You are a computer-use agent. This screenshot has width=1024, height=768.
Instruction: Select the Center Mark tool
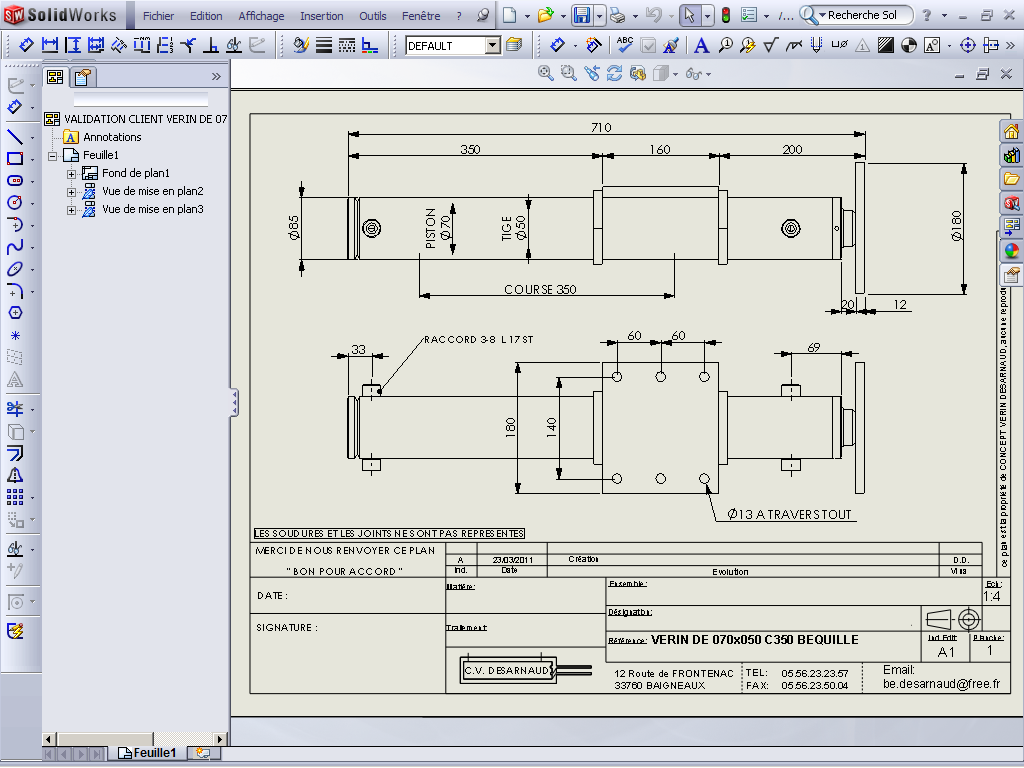pos(968,45)
